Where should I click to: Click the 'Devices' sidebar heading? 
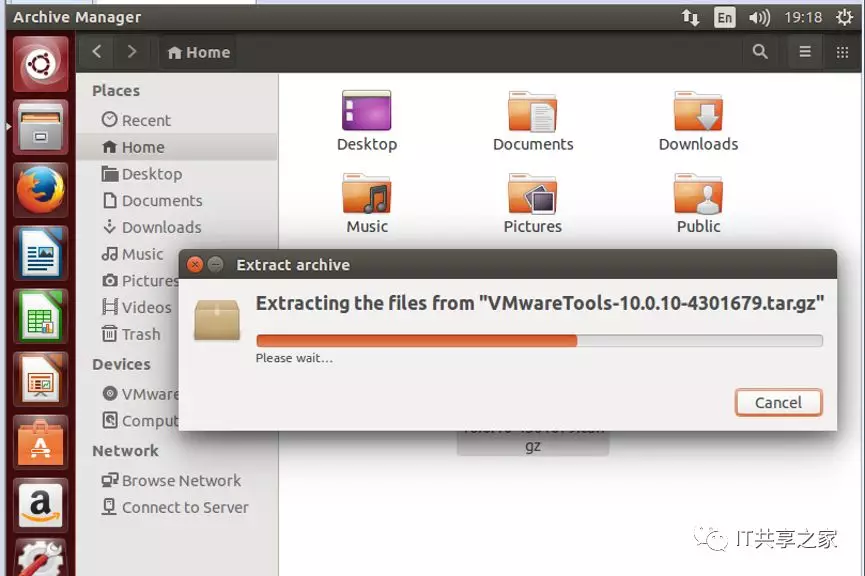pyautogui.click(x=121, y=364)
